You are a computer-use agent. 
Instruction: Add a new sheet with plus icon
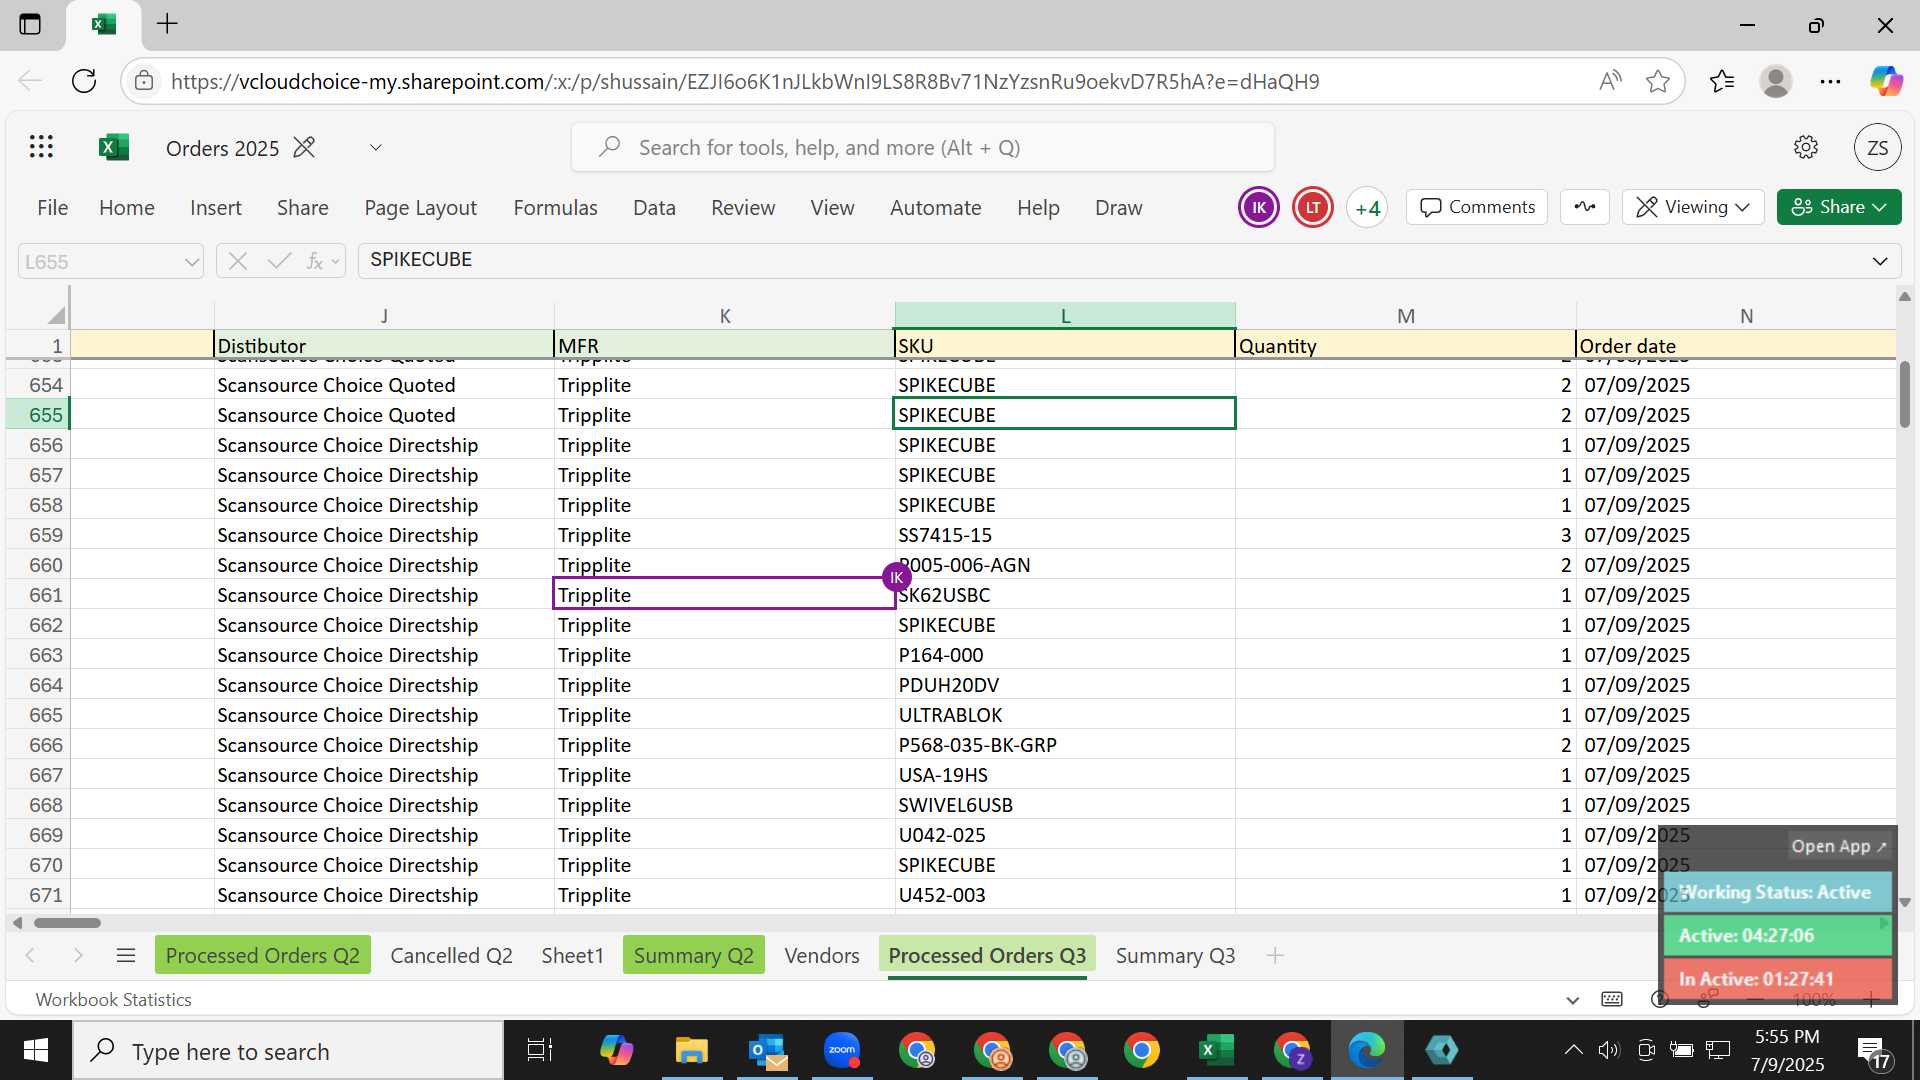point(1275,955)
